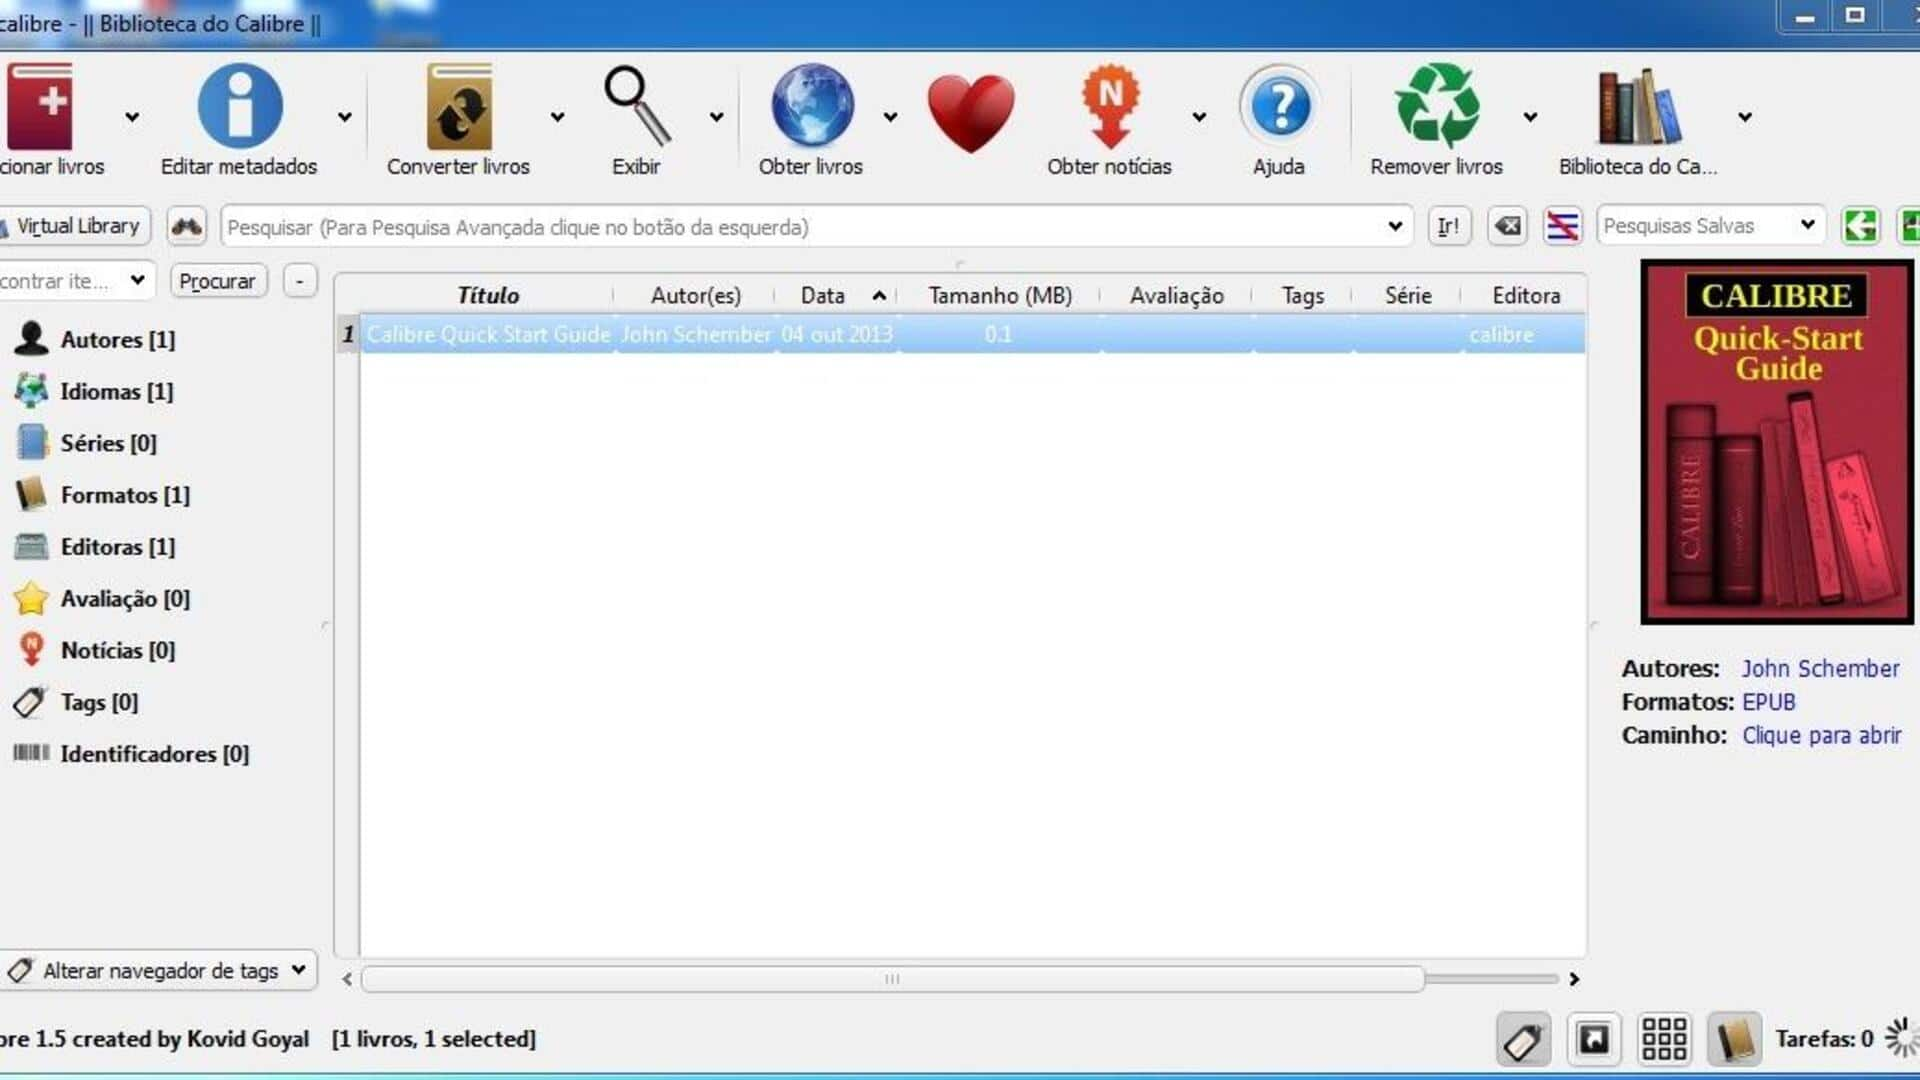Open Editar metadados info icon
The height and width of the screenshot is (1080, 1920).
[x=240, y=106]
